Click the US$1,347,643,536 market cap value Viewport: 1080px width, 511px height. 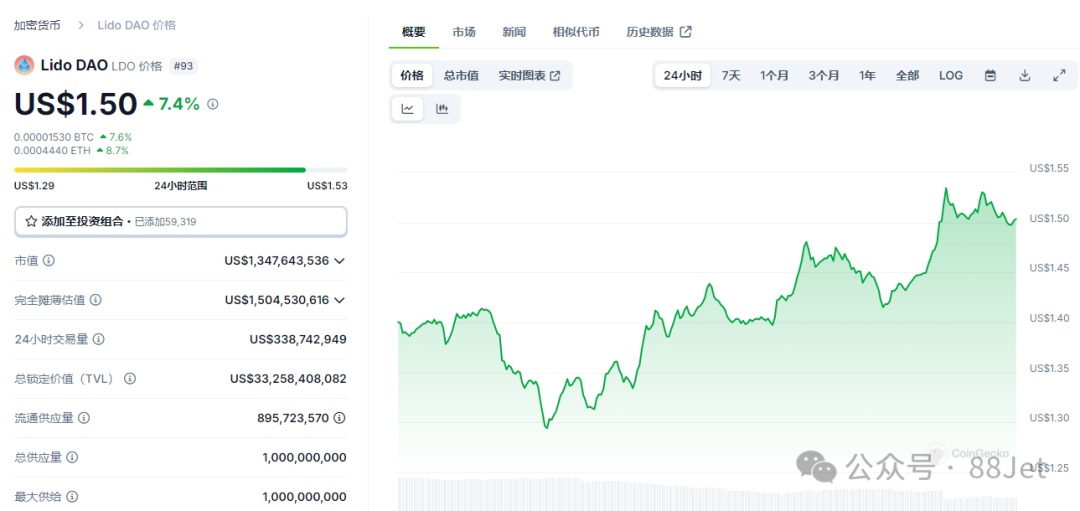276,261
